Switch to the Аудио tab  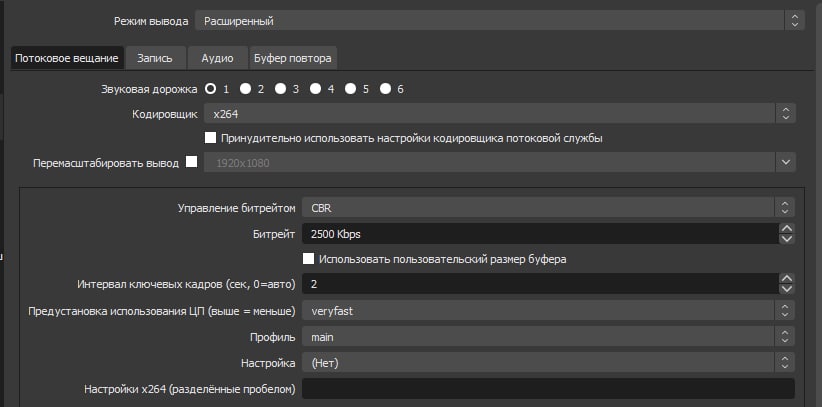[x=217, y=58]
